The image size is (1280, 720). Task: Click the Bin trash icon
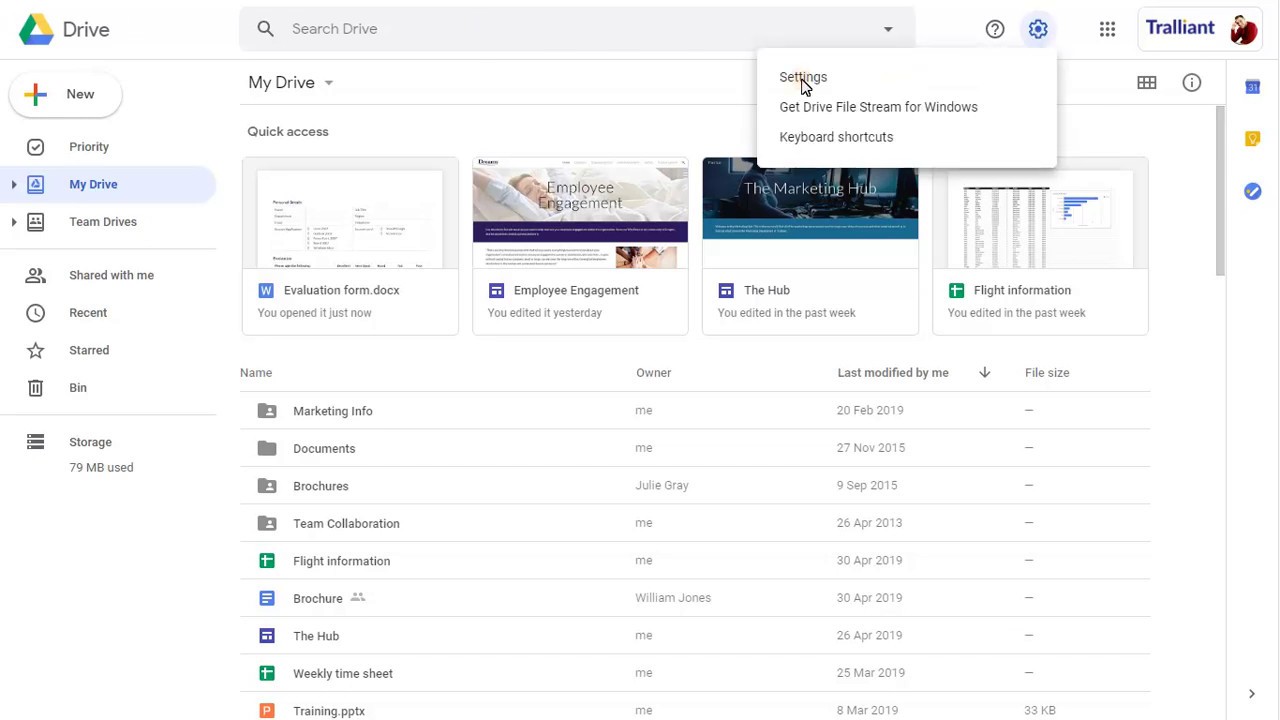[x=35, y=388]
